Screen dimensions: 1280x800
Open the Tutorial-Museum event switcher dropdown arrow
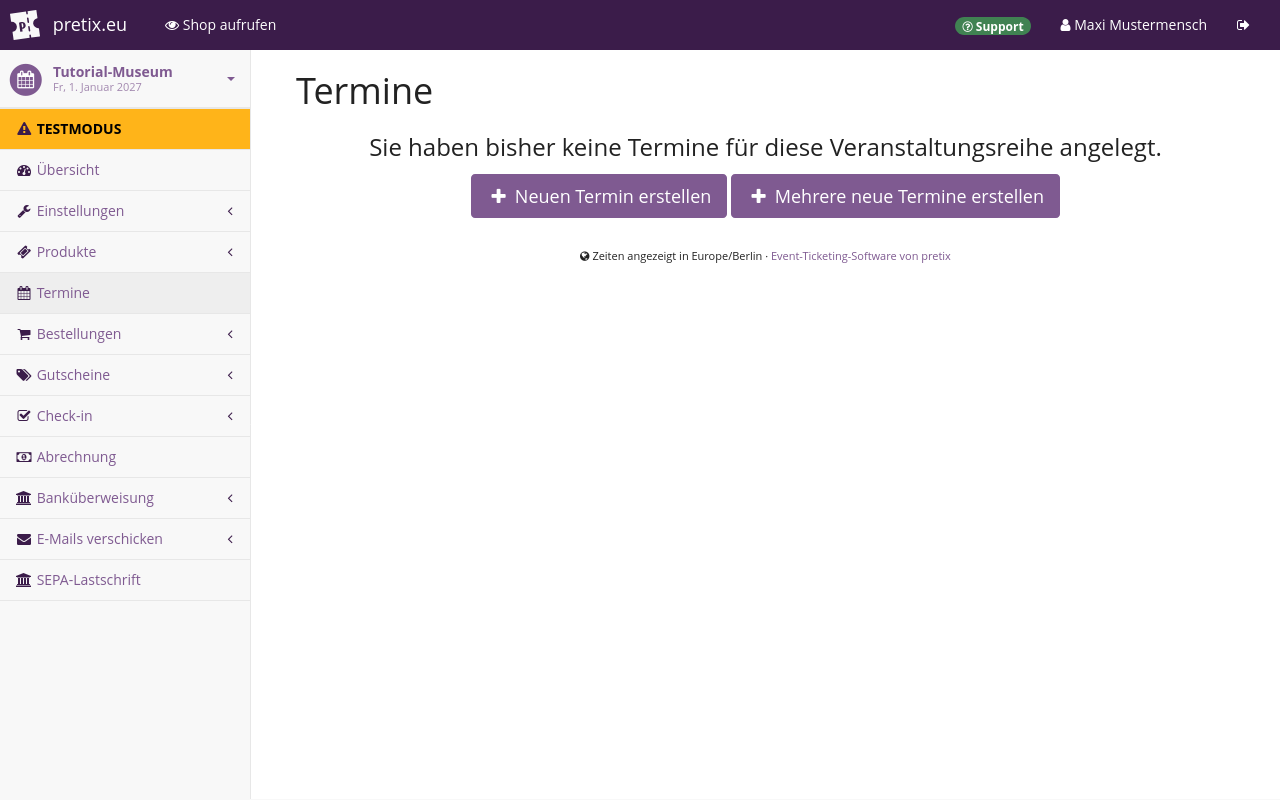point(231,79)
